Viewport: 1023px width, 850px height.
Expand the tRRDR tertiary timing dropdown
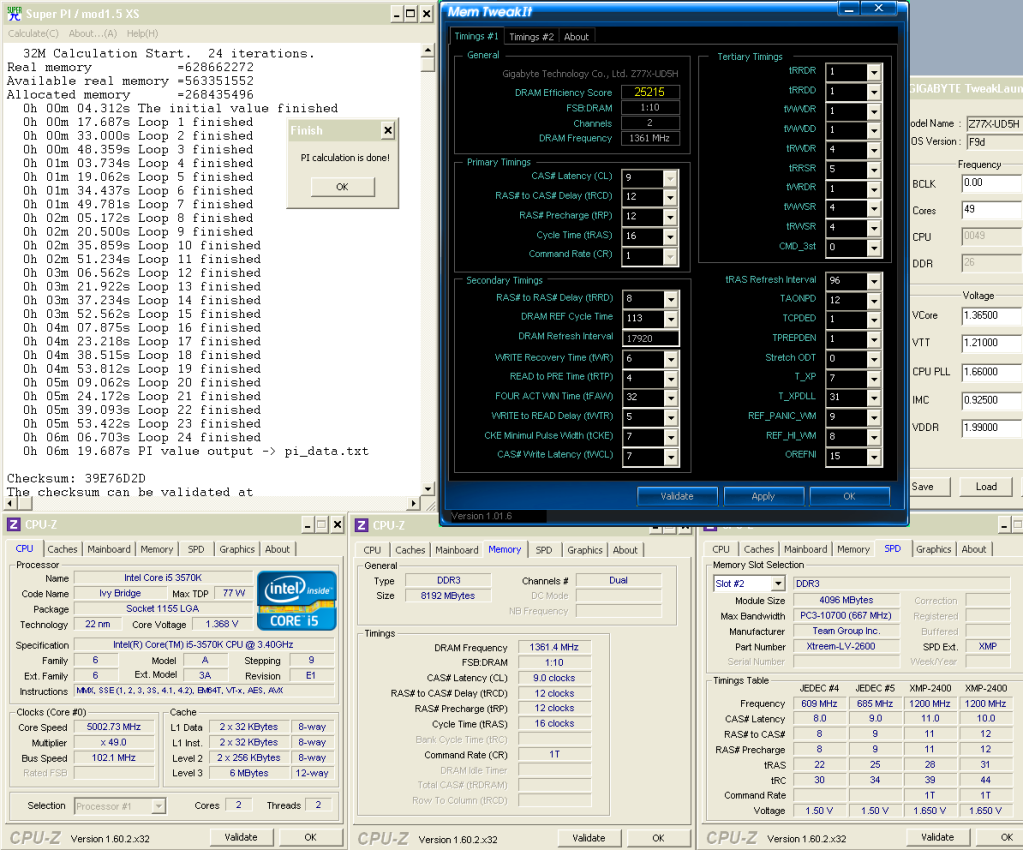click(874, 72)
